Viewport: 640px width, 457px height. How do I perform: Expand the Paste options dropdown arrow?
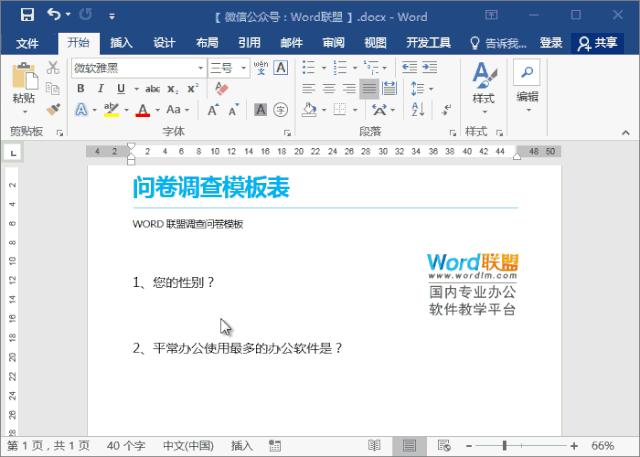coord(24,111)
